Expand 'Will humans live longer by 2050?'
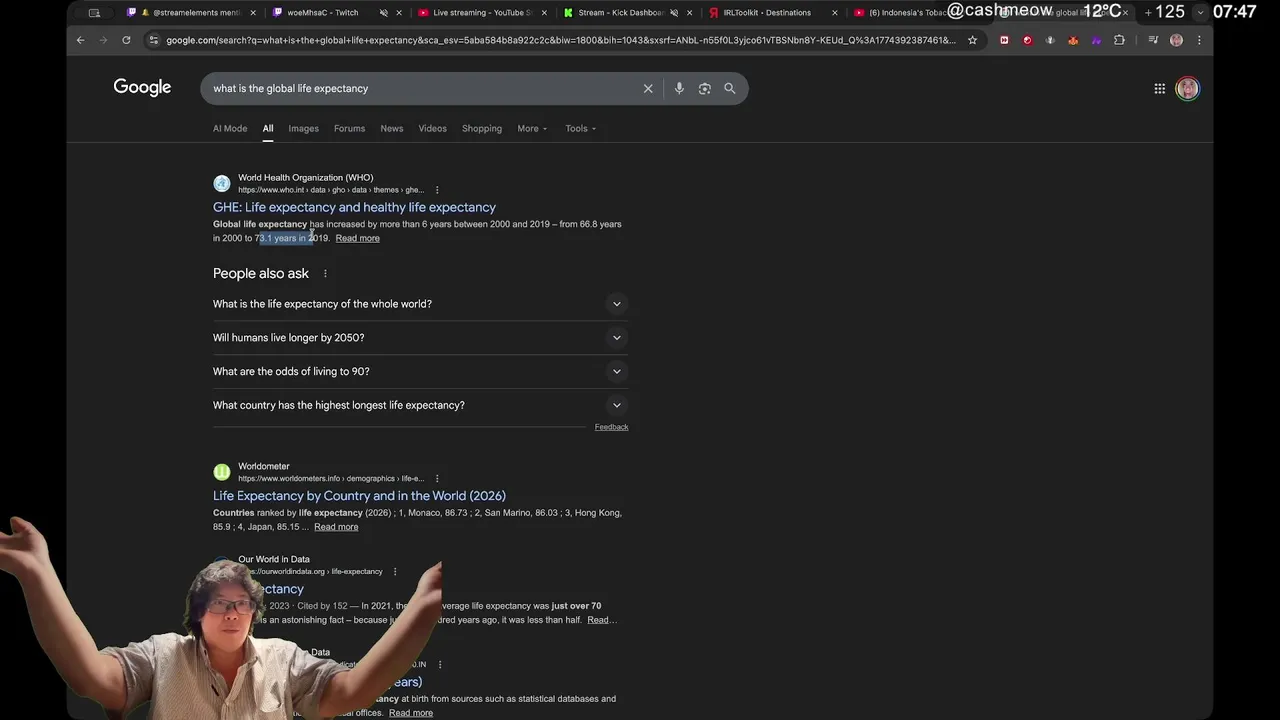Screen dimensions: 1280x720 (x=420, y=338)
